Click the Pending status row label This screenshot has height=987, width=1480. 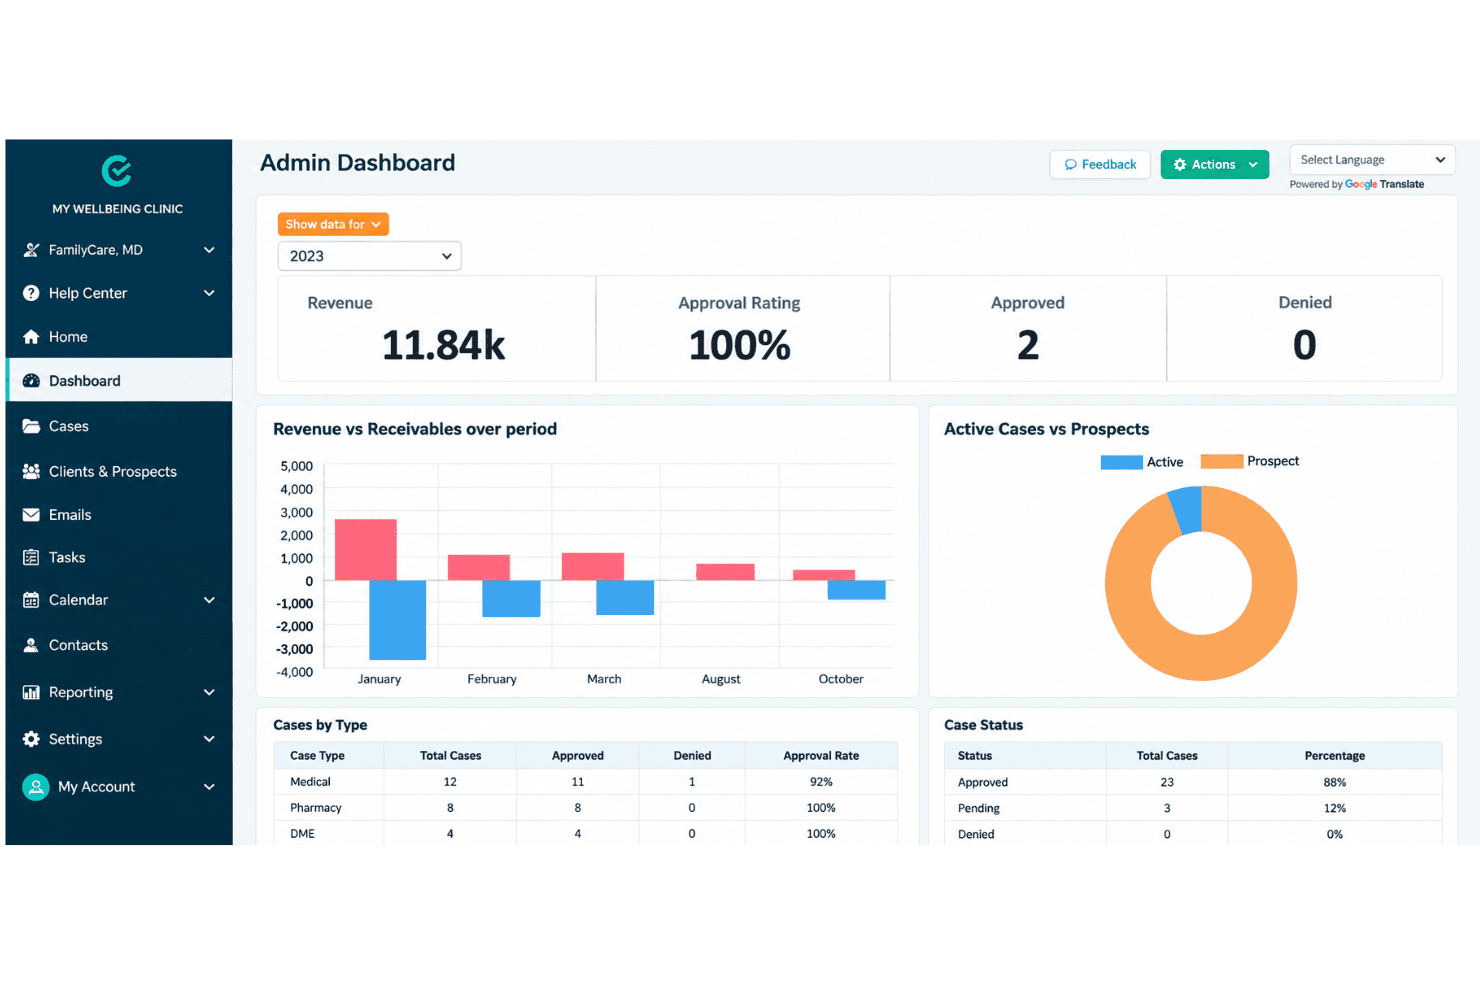click(x=979, y=808)
